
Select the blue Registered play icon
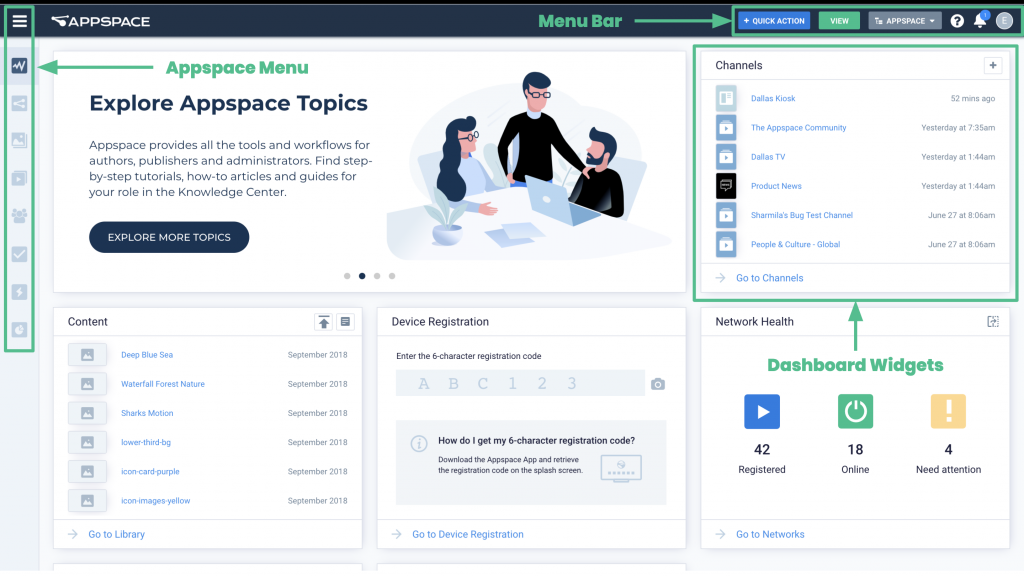(x=761, y=411)
